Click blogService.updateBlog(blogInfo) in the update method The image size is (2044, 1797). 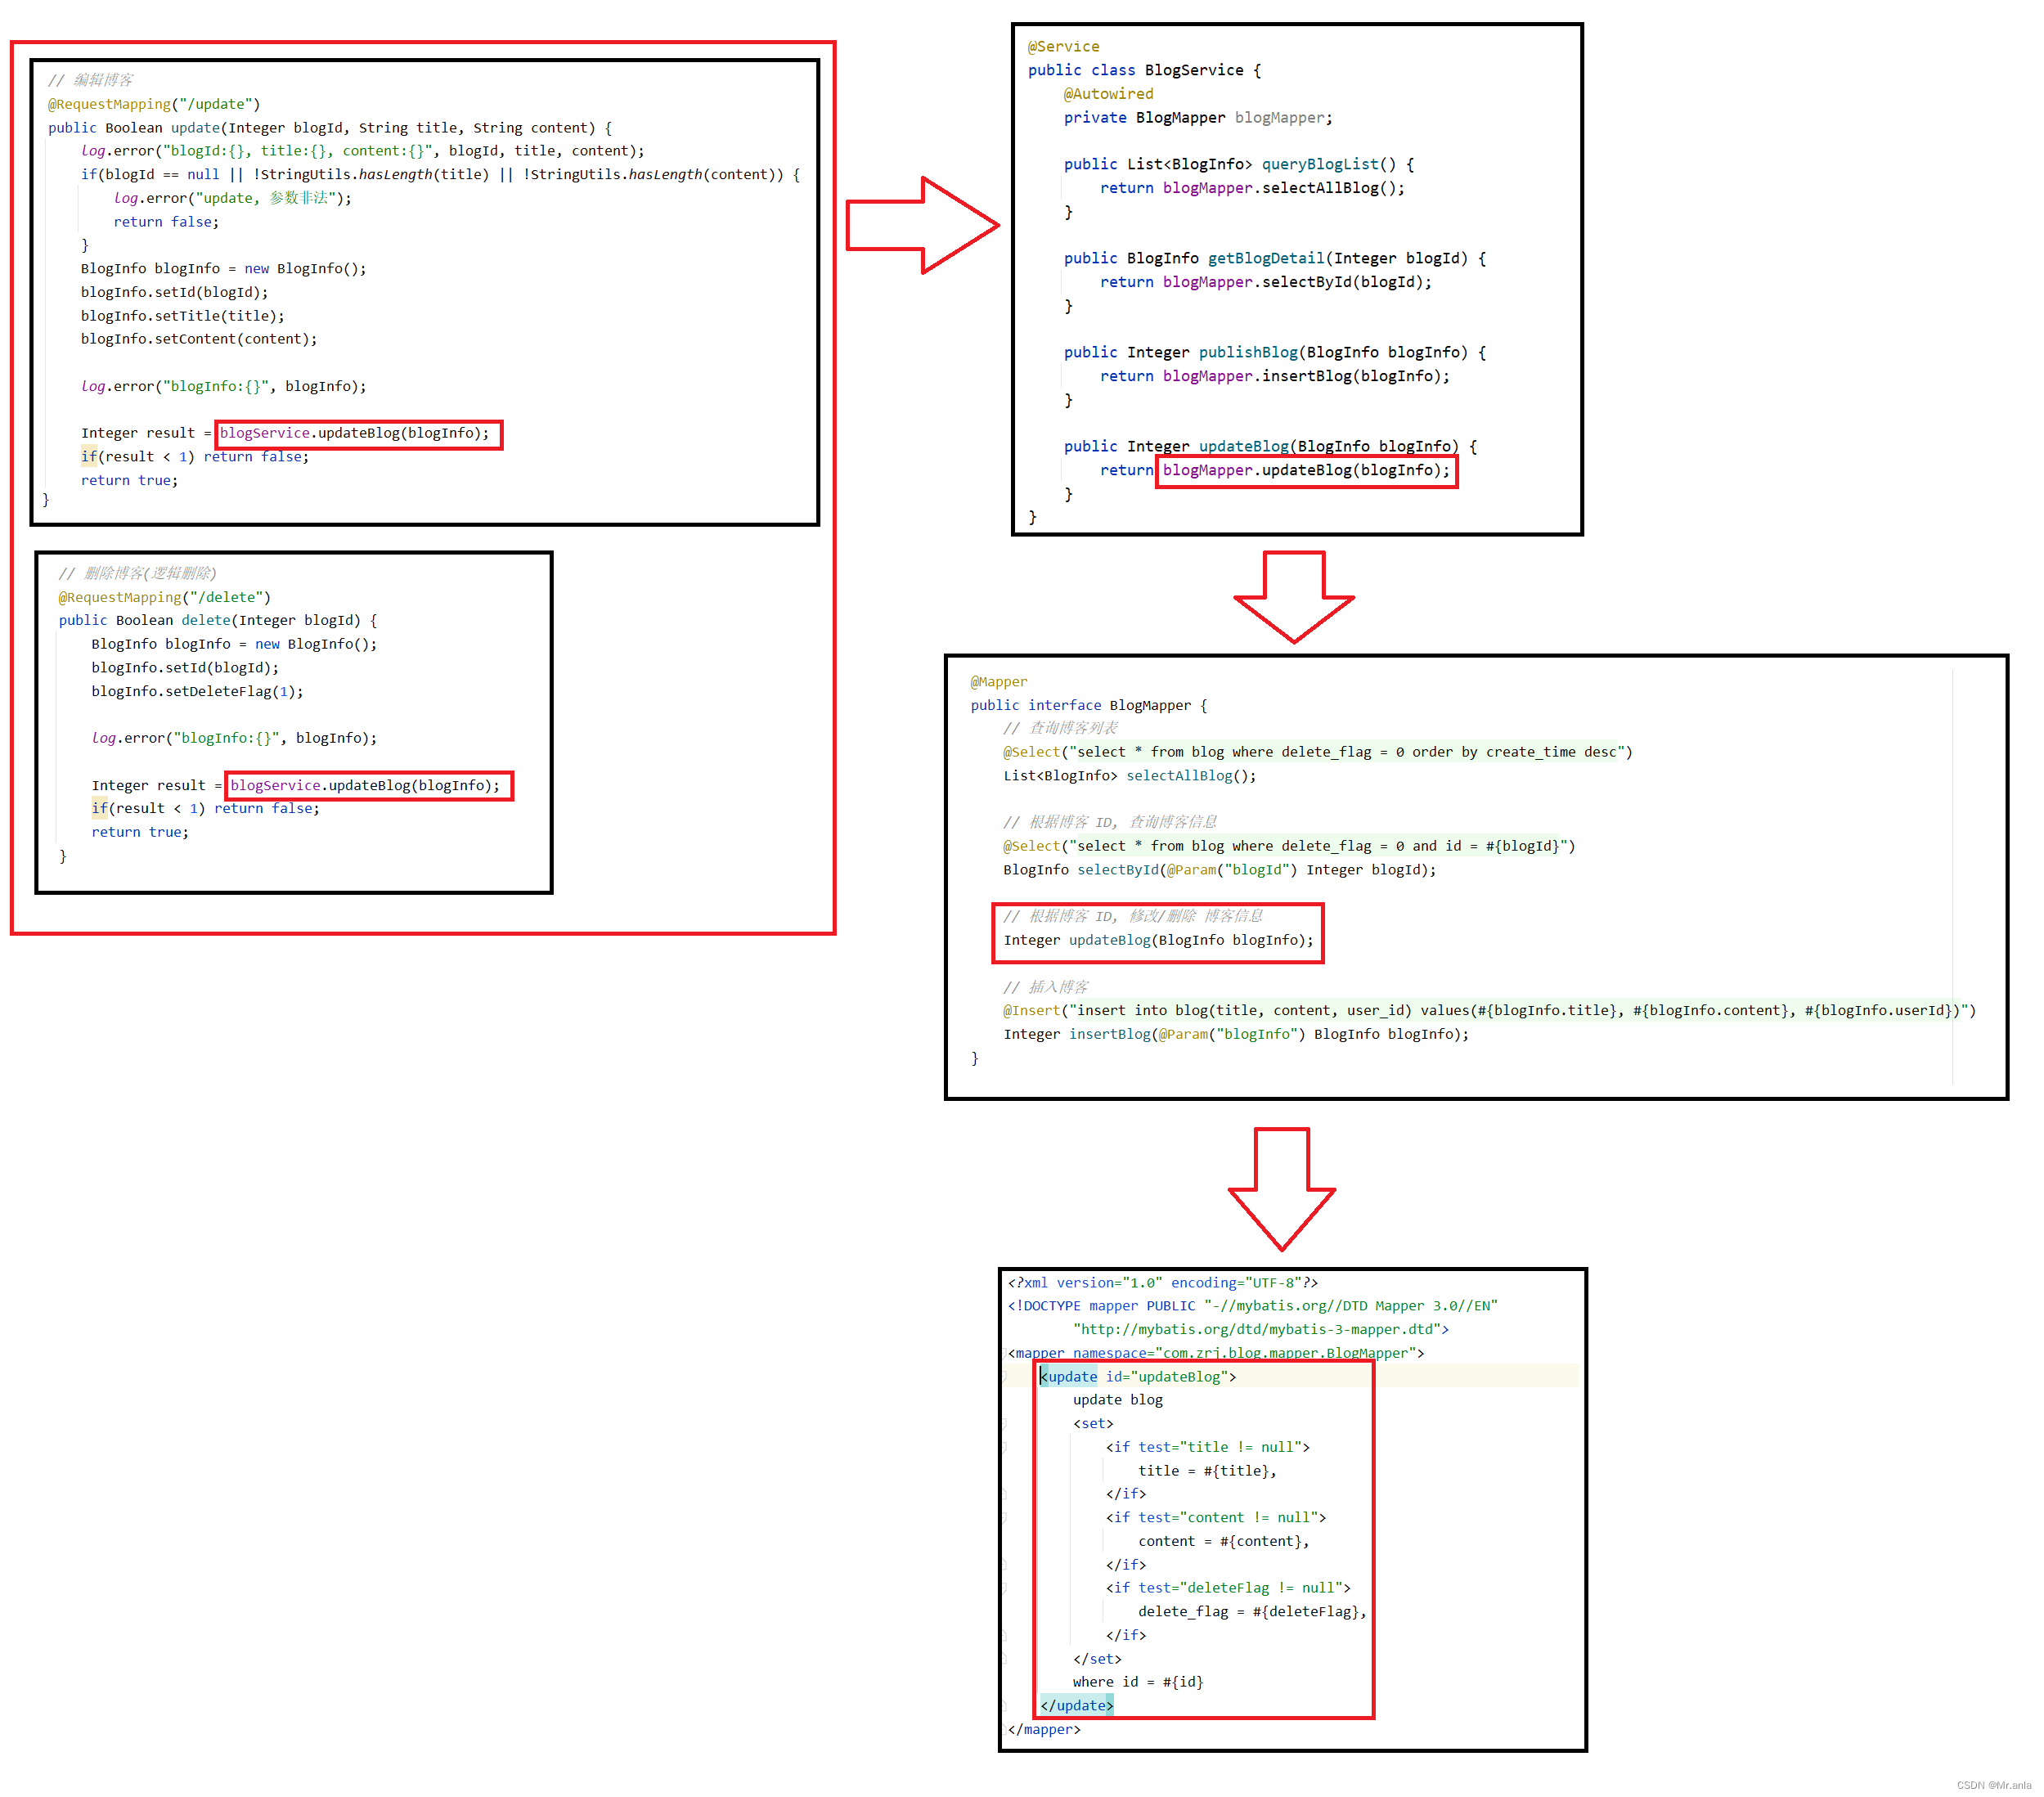(x=355, y=433)
